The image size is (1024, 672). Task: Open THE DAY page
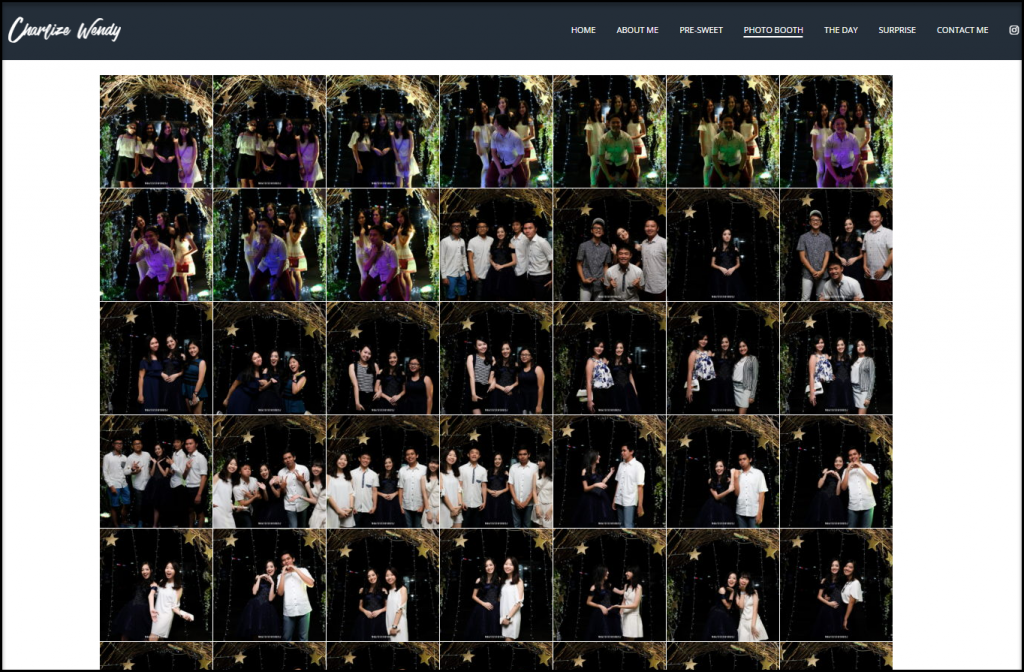coord(840,30)
